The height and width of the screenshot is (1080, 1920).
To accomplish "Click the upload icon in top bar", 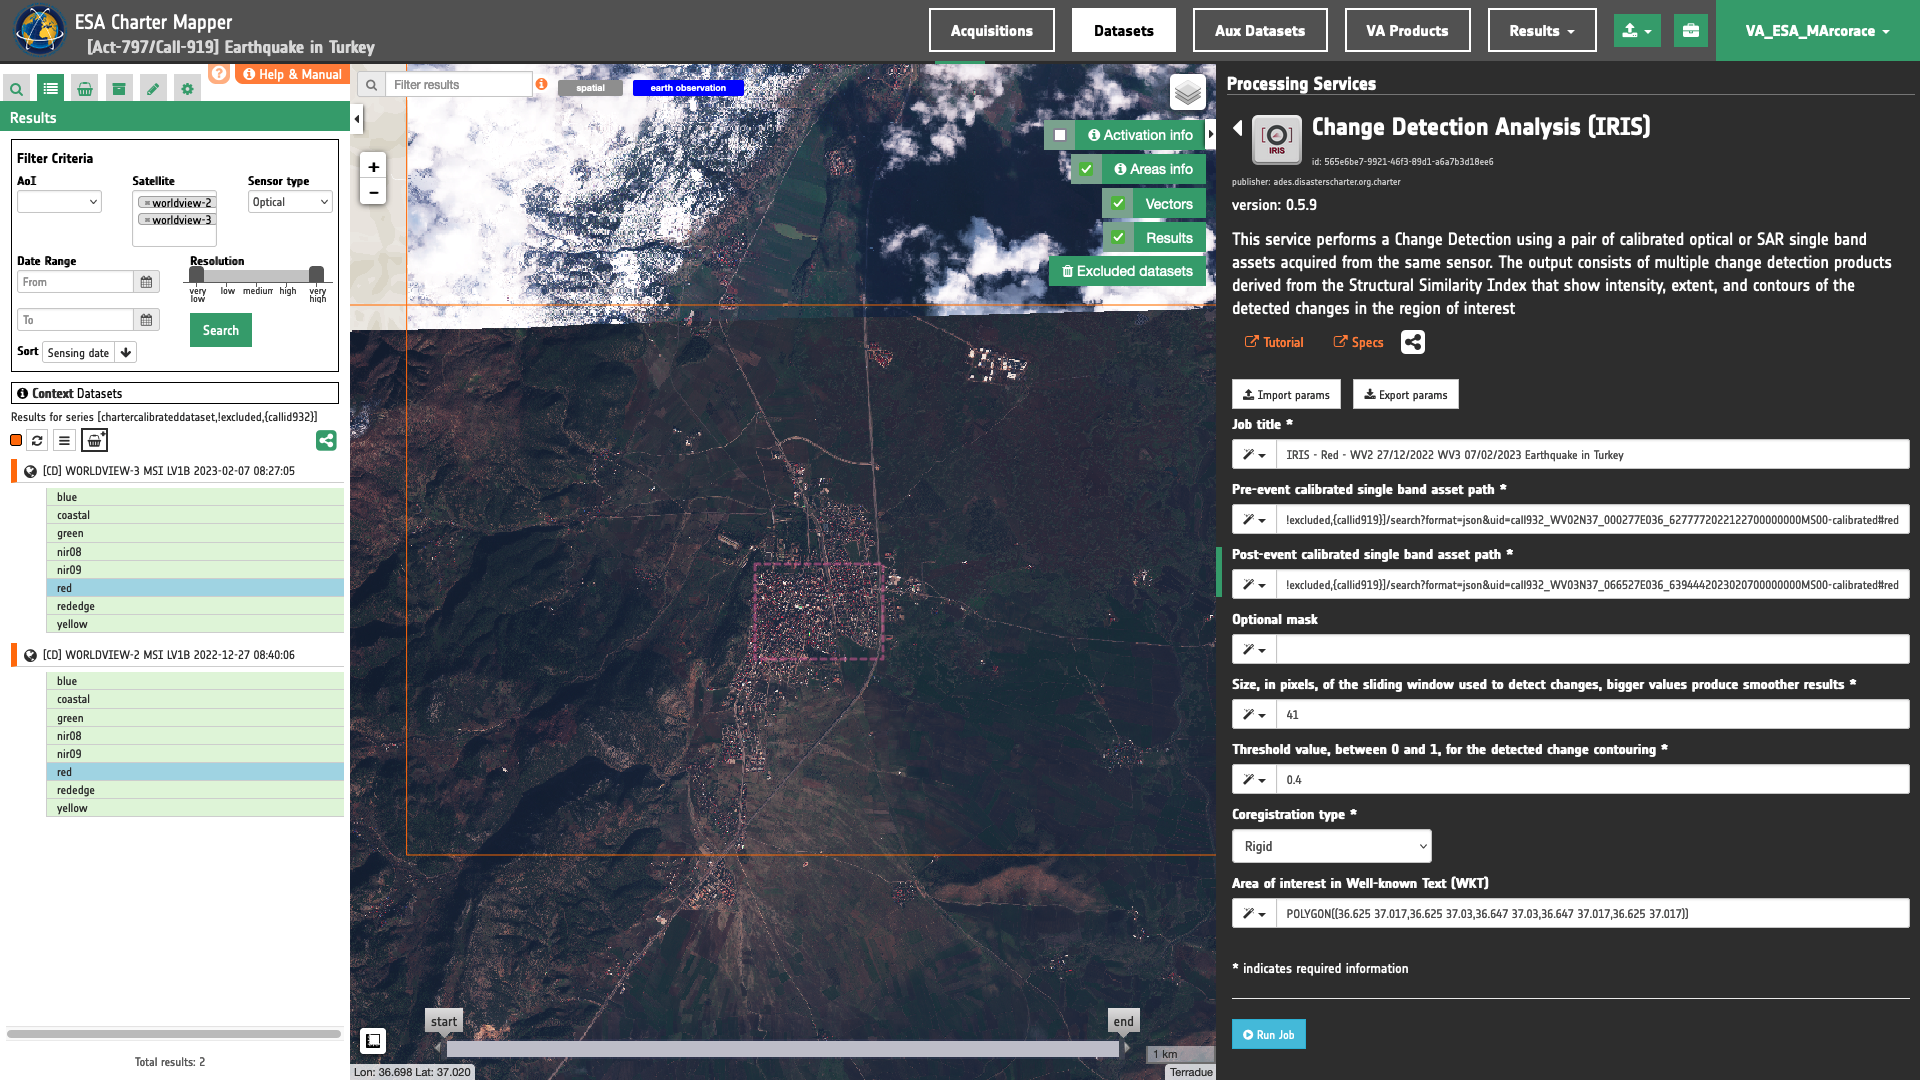I will coord(1637,31).
